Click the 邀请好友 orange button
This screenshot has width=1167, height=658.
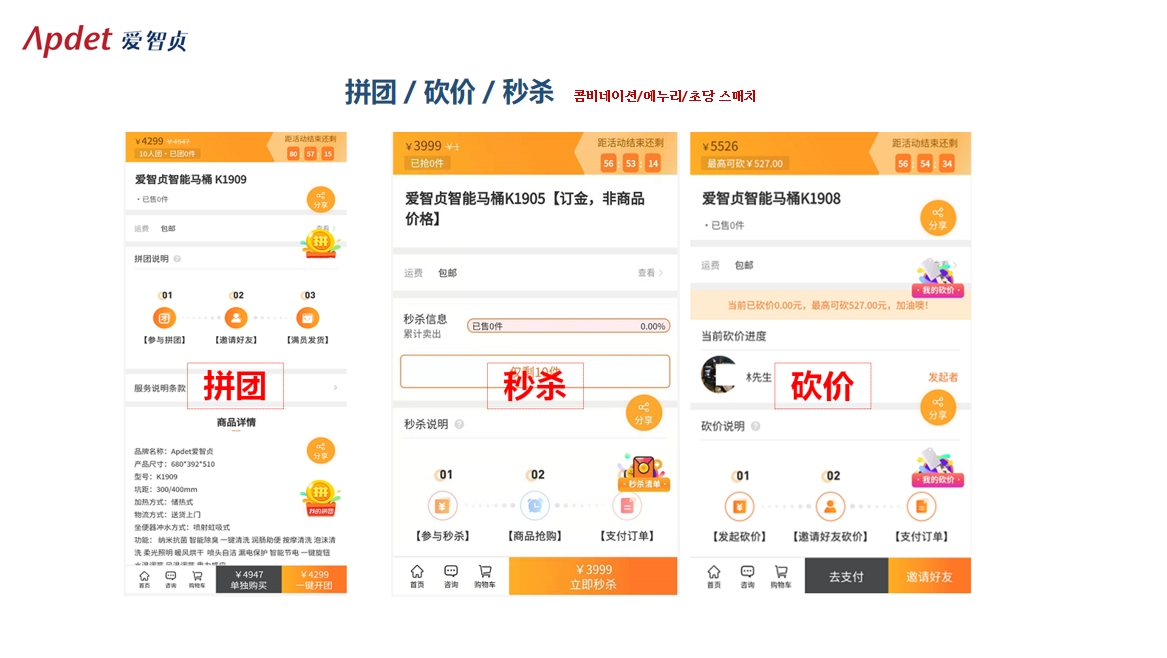(x=930, y=576)
